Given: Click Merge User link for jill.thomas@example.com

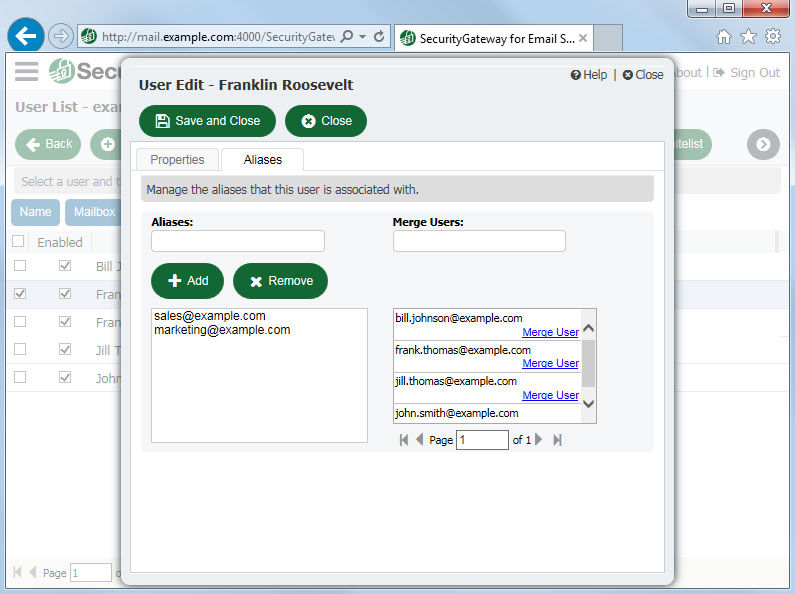Looking at the screenshot, I should (551, 395).
